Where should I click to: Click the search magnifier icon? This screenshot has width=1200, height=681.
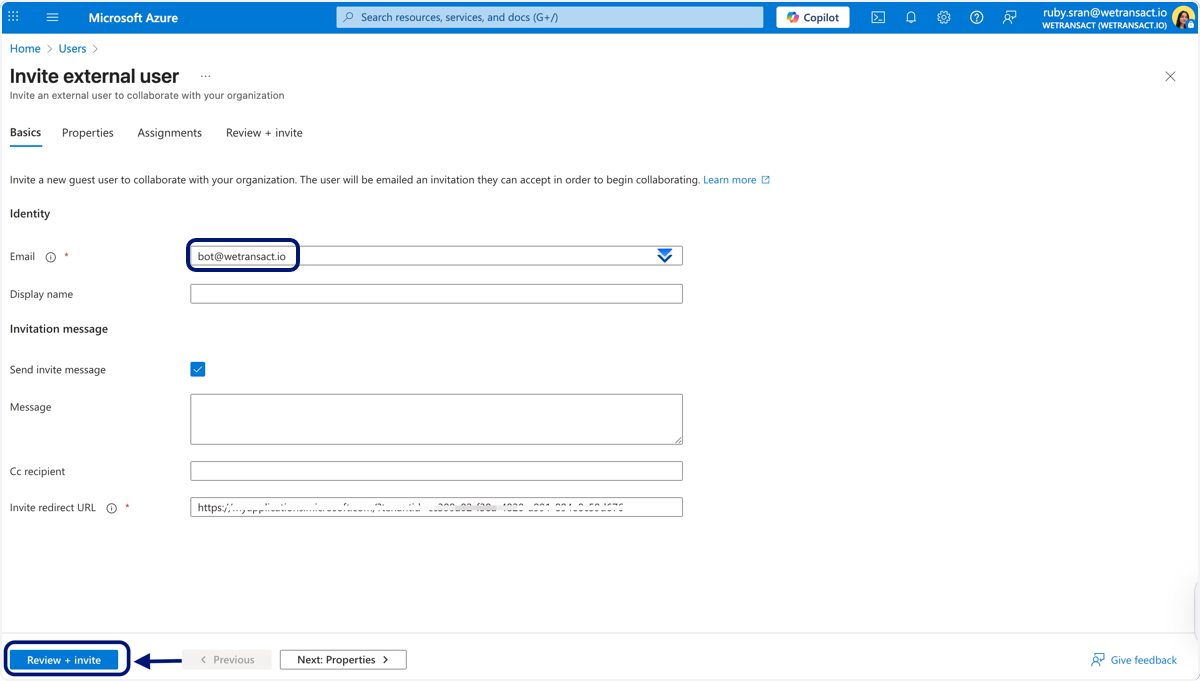(x=349, y=17)
